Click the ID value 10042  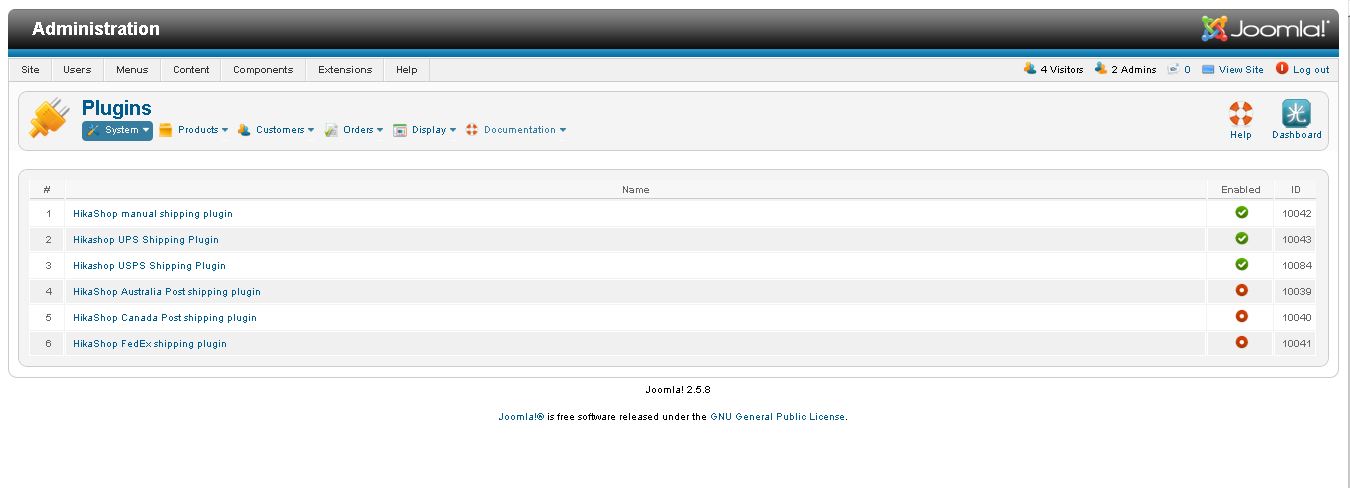coord(1297,214)
